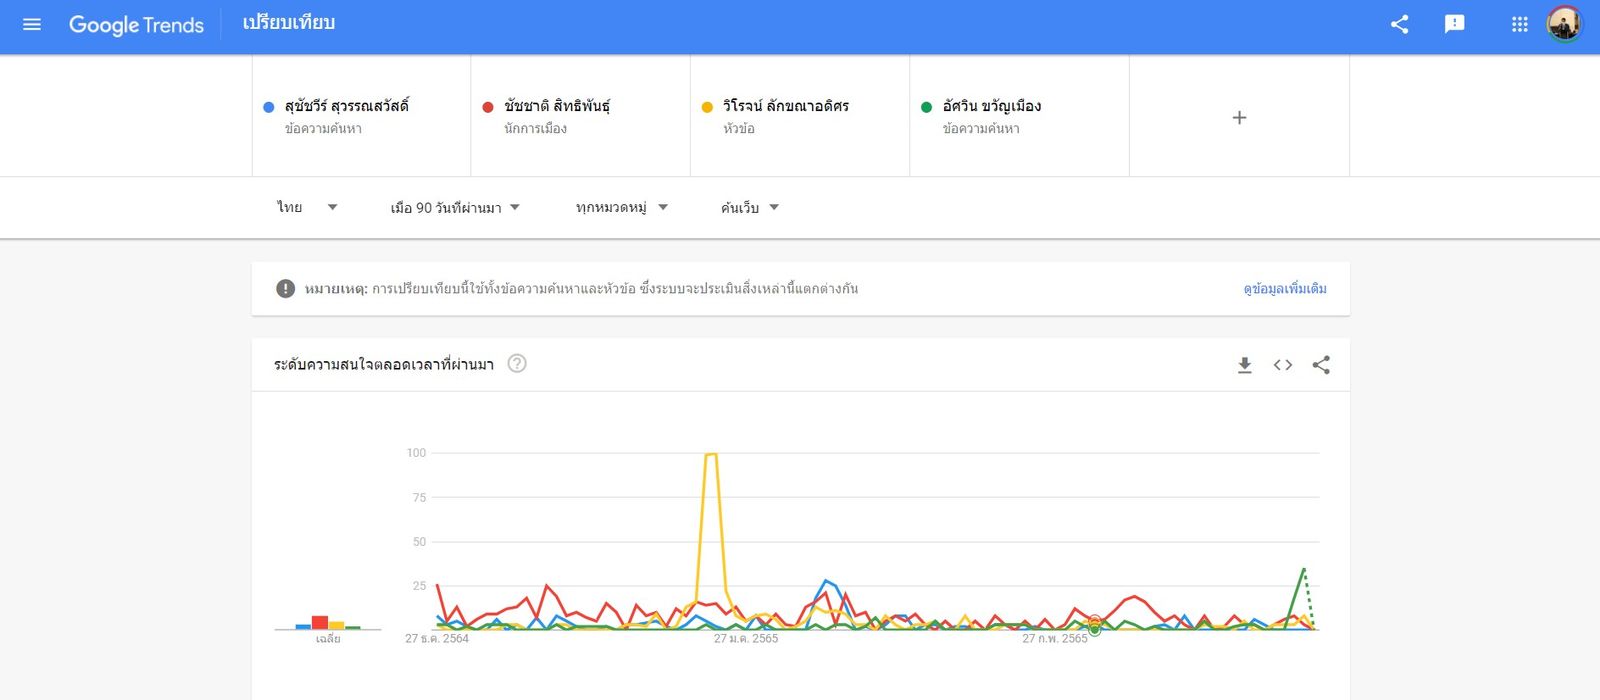Click the 25 y-axis label

click(419, 586)
